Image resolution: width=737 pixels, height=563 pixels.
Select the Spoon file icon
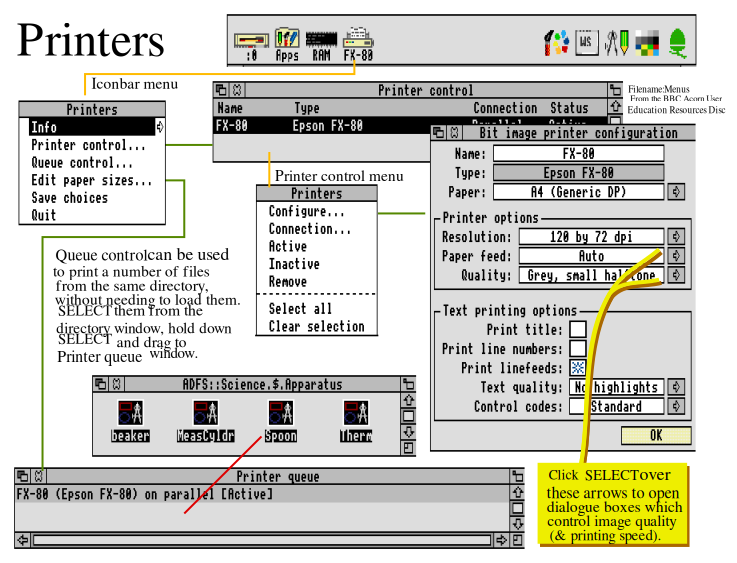(x=281, y=421)
